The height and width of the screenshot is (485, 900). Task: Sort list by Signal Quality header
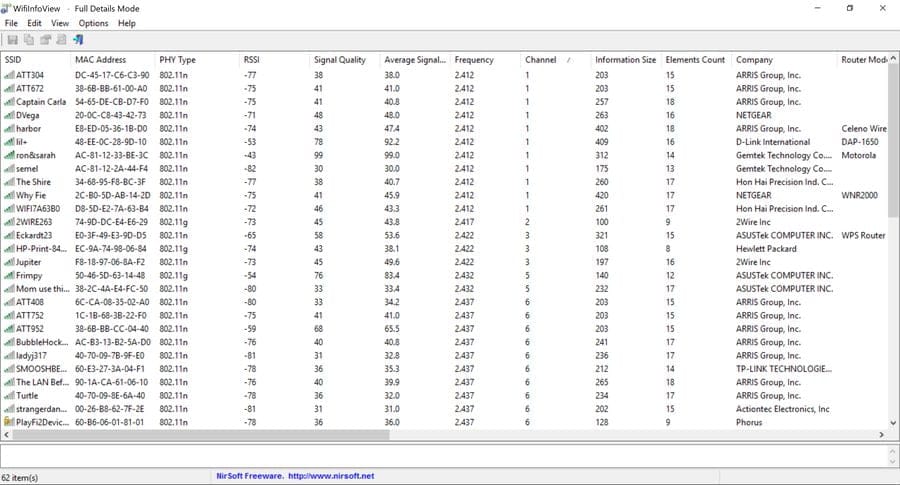point(339,60)
